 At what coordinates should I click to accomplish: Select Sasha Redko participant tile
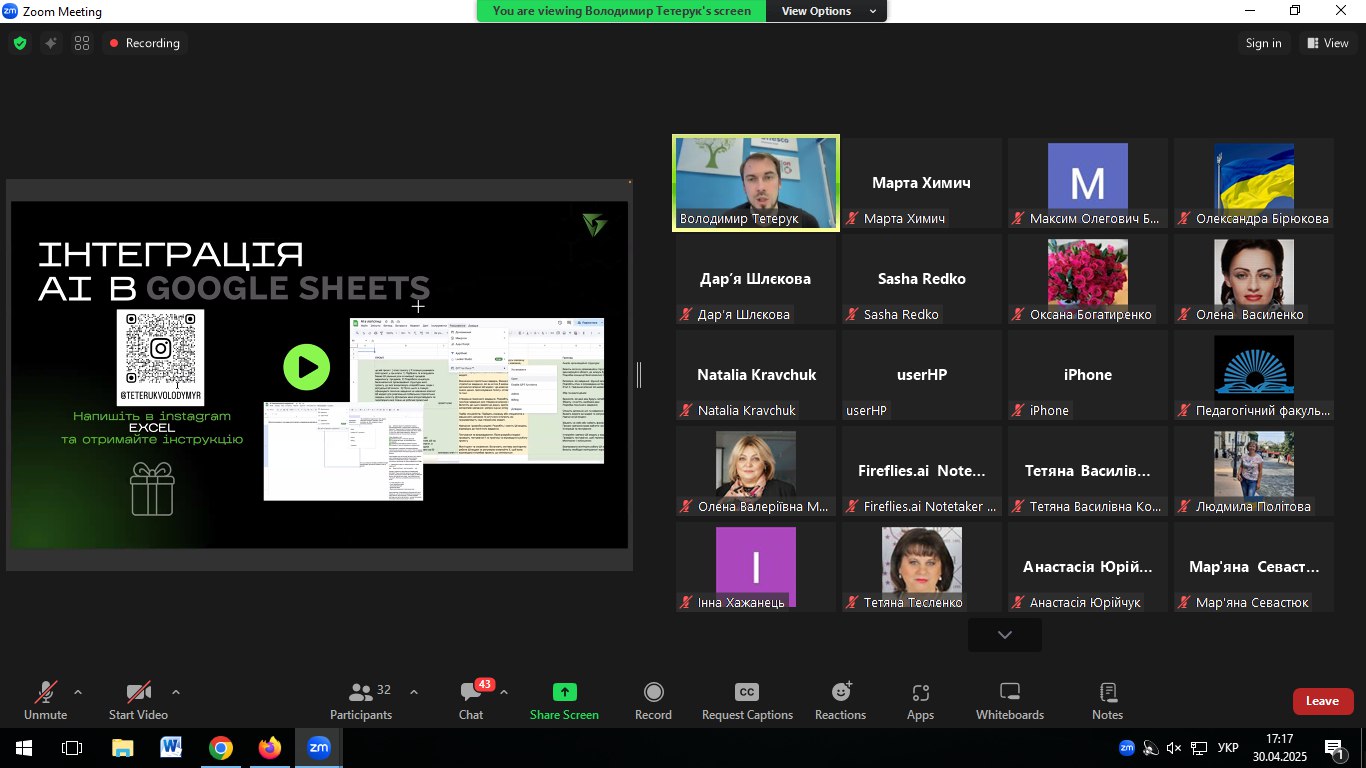click(921, 280)
